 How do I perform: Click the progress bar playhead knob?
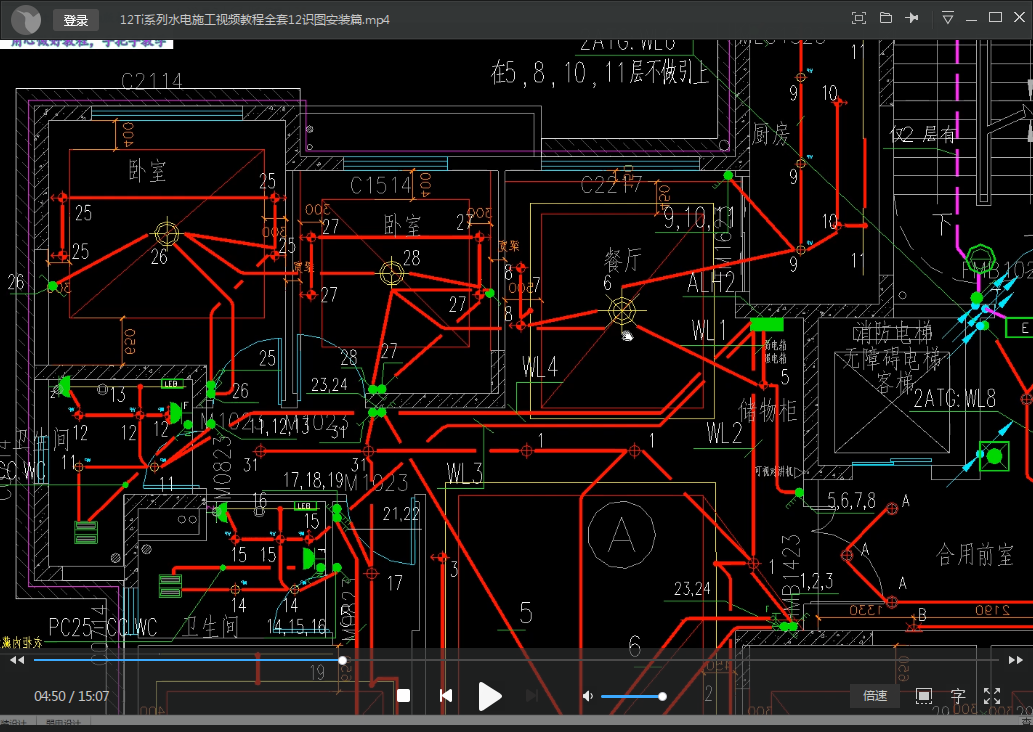point(343,660)
